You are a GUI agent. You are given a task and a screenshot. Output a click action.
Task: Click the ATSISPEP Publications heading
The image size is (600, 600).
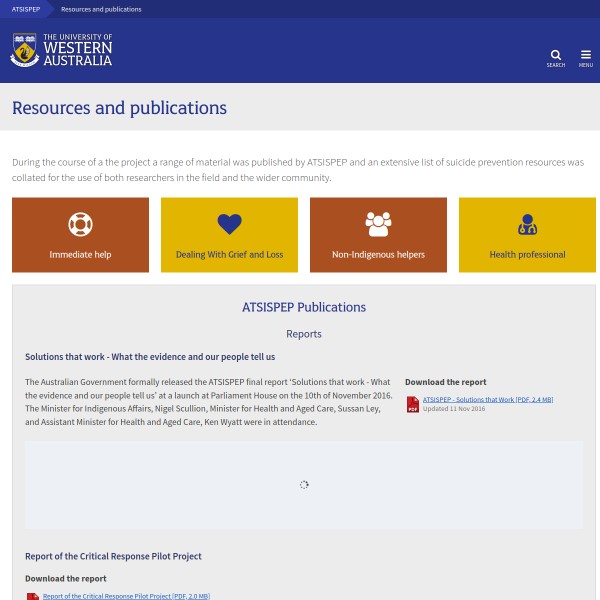(304, 307)
